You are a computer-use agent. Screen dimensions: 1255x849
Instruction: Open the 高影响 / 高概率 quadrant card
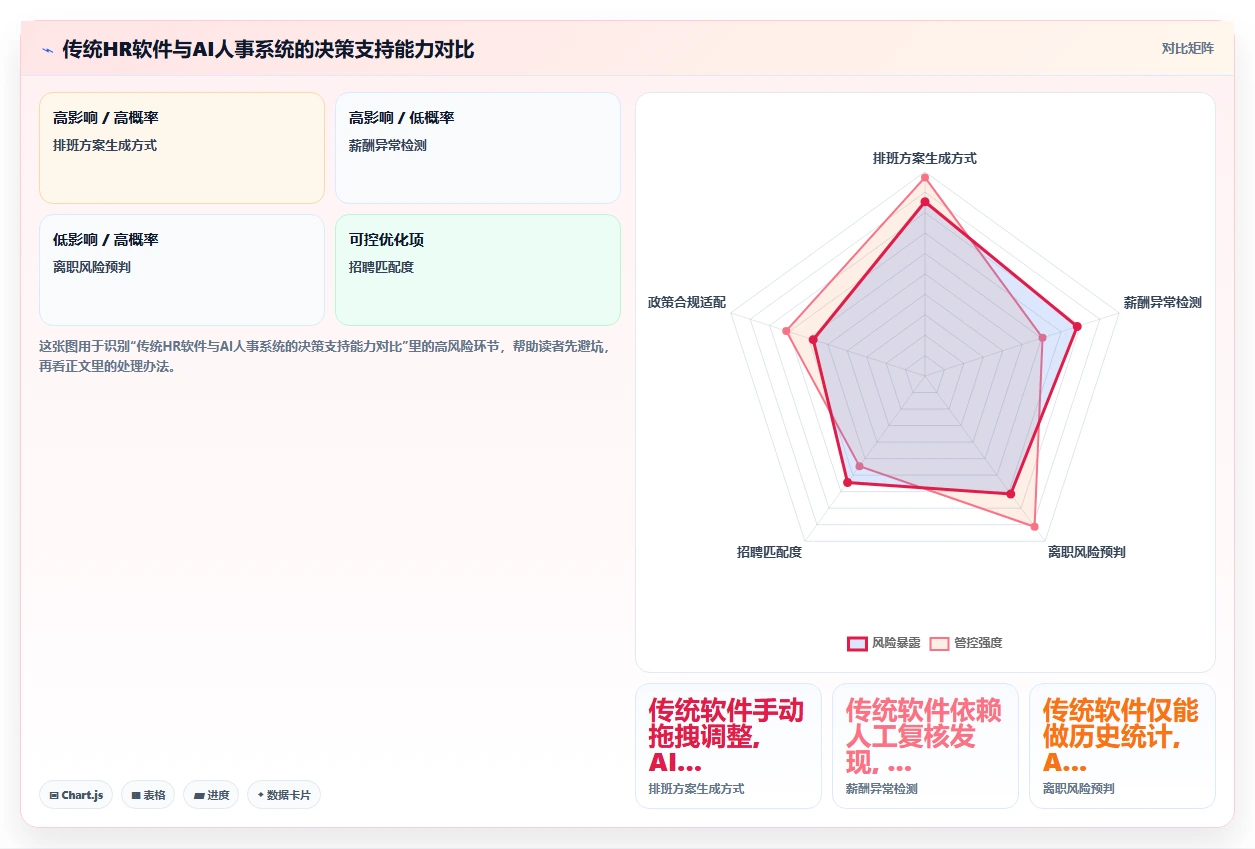click(x=182, y=148)
